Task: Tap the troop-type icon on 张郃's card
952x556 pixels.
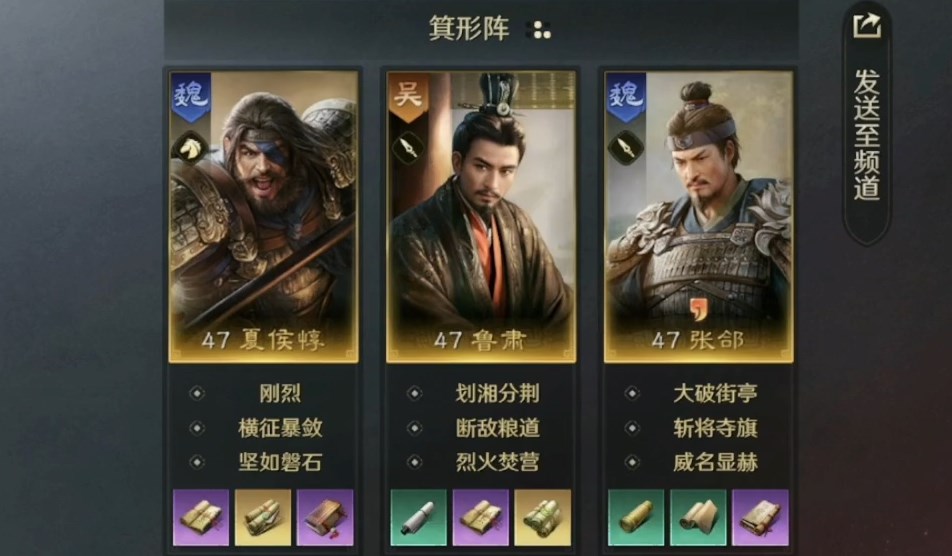Action: pyautogui.click(x=625, y=147)
